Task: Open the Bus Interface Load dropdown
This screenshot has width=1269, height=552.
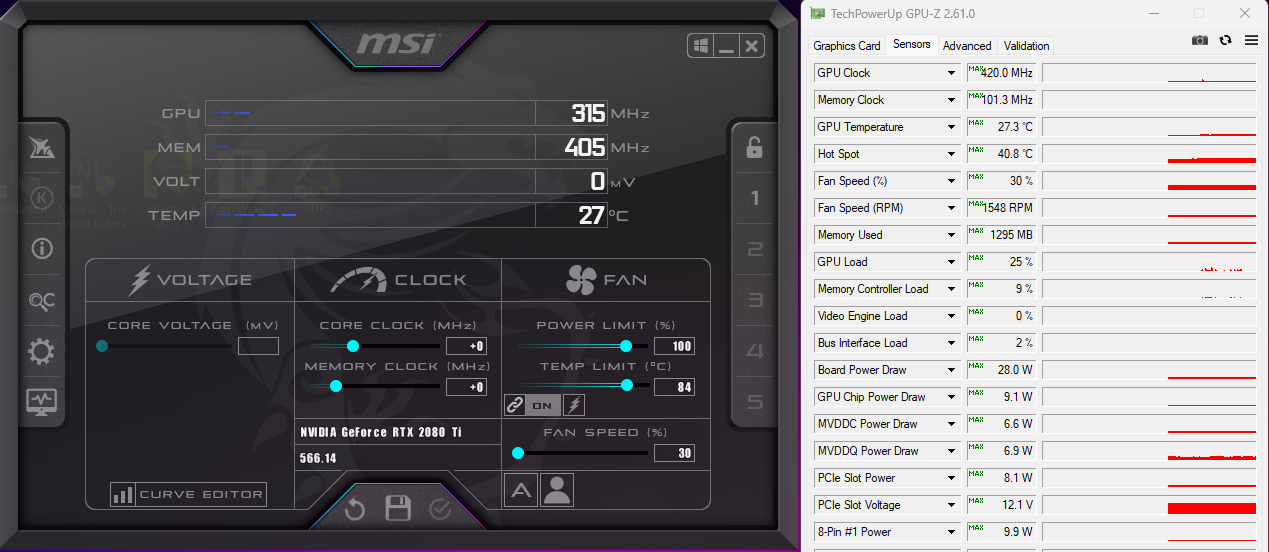Action: point(951,343)
